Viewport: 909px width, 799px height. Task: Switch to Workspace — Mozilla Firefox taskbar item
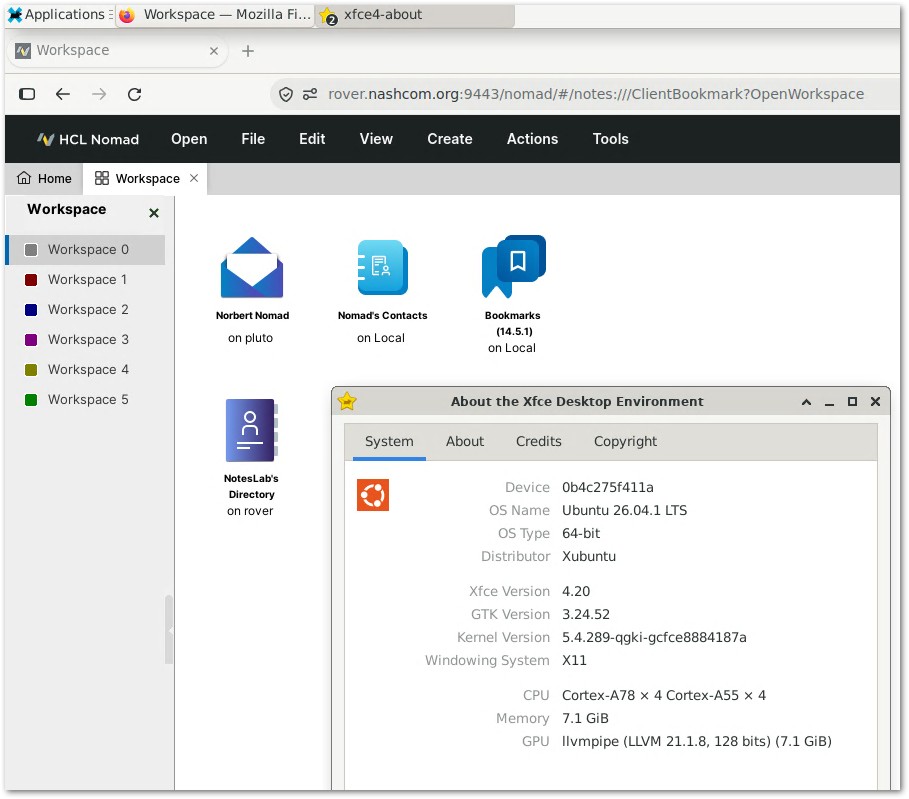click(215, 14)
